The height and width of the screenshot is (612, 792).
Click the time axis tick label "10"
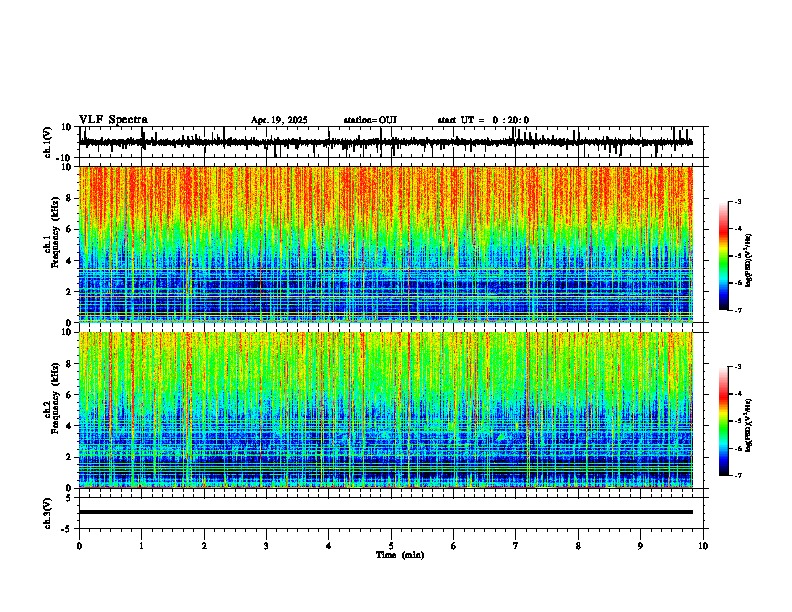pos(703,546)
